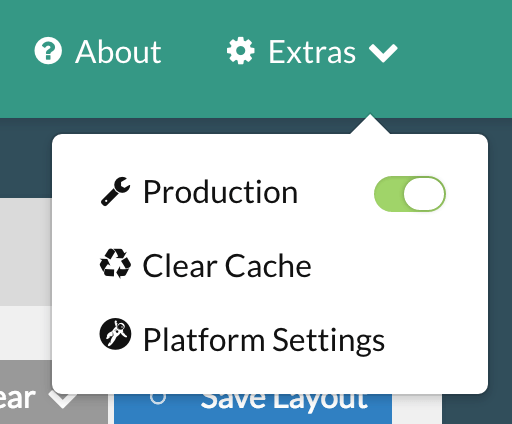Click the Production label in the dropdown

tap(220, 192)
